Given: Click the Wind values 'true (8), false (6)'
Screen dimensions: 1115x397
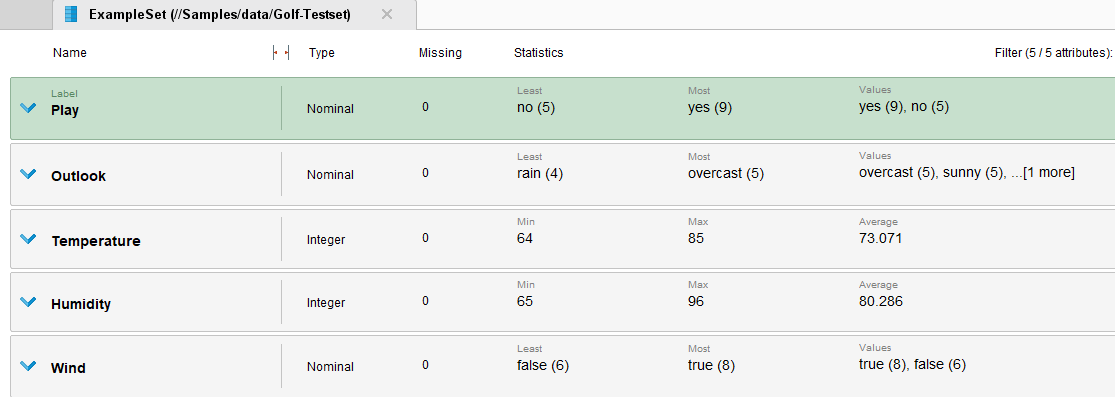Looking at the screenshot, I should coord(912,365).
